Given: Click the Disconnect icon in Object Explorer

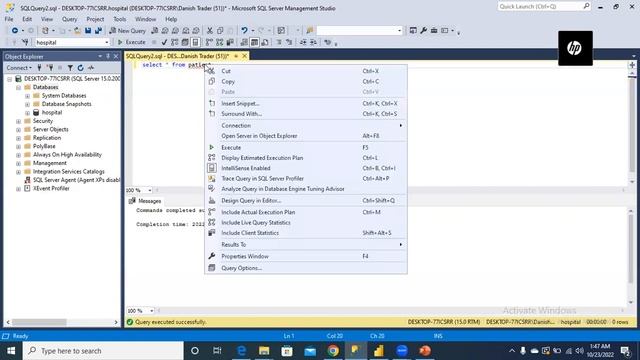Looking at the screenshot, I should [50, 68].
